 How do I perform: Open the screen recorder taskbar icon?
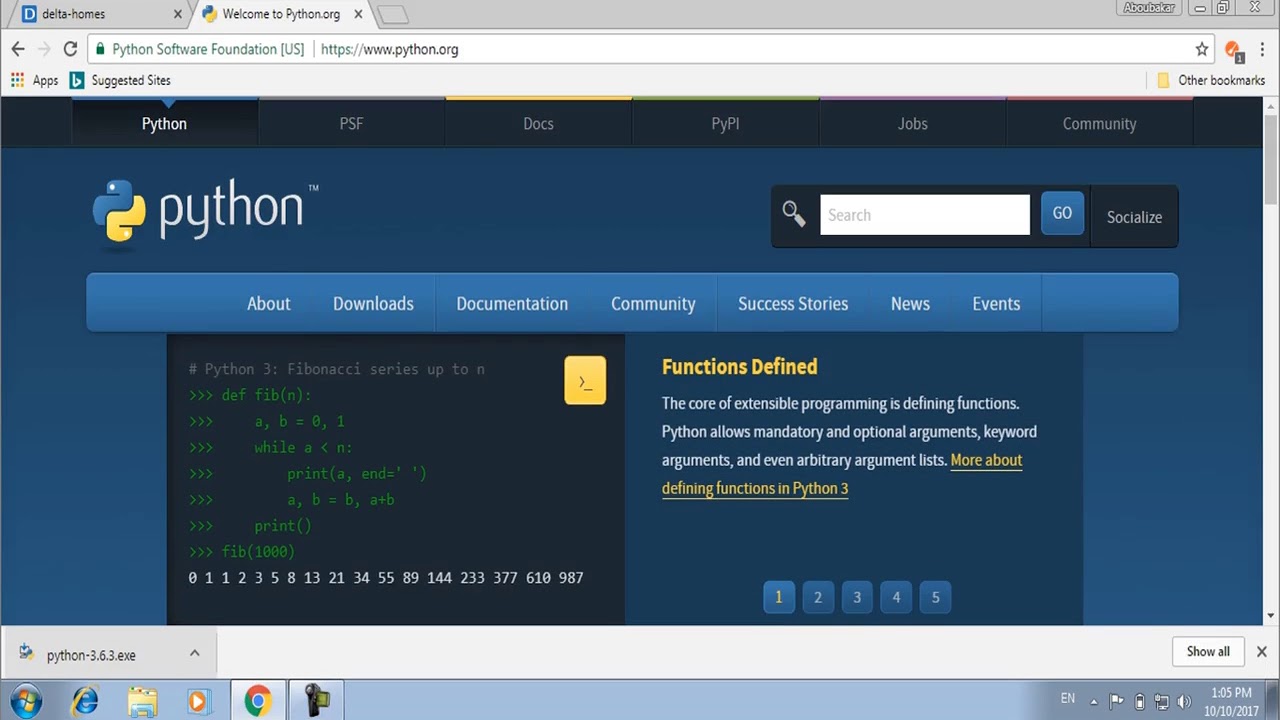coord(317,701)
